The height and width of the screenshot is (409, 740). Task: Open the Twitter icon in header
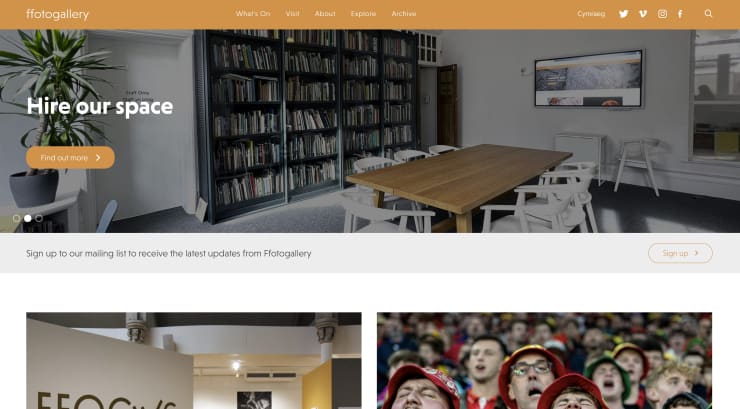pos(623,14)
